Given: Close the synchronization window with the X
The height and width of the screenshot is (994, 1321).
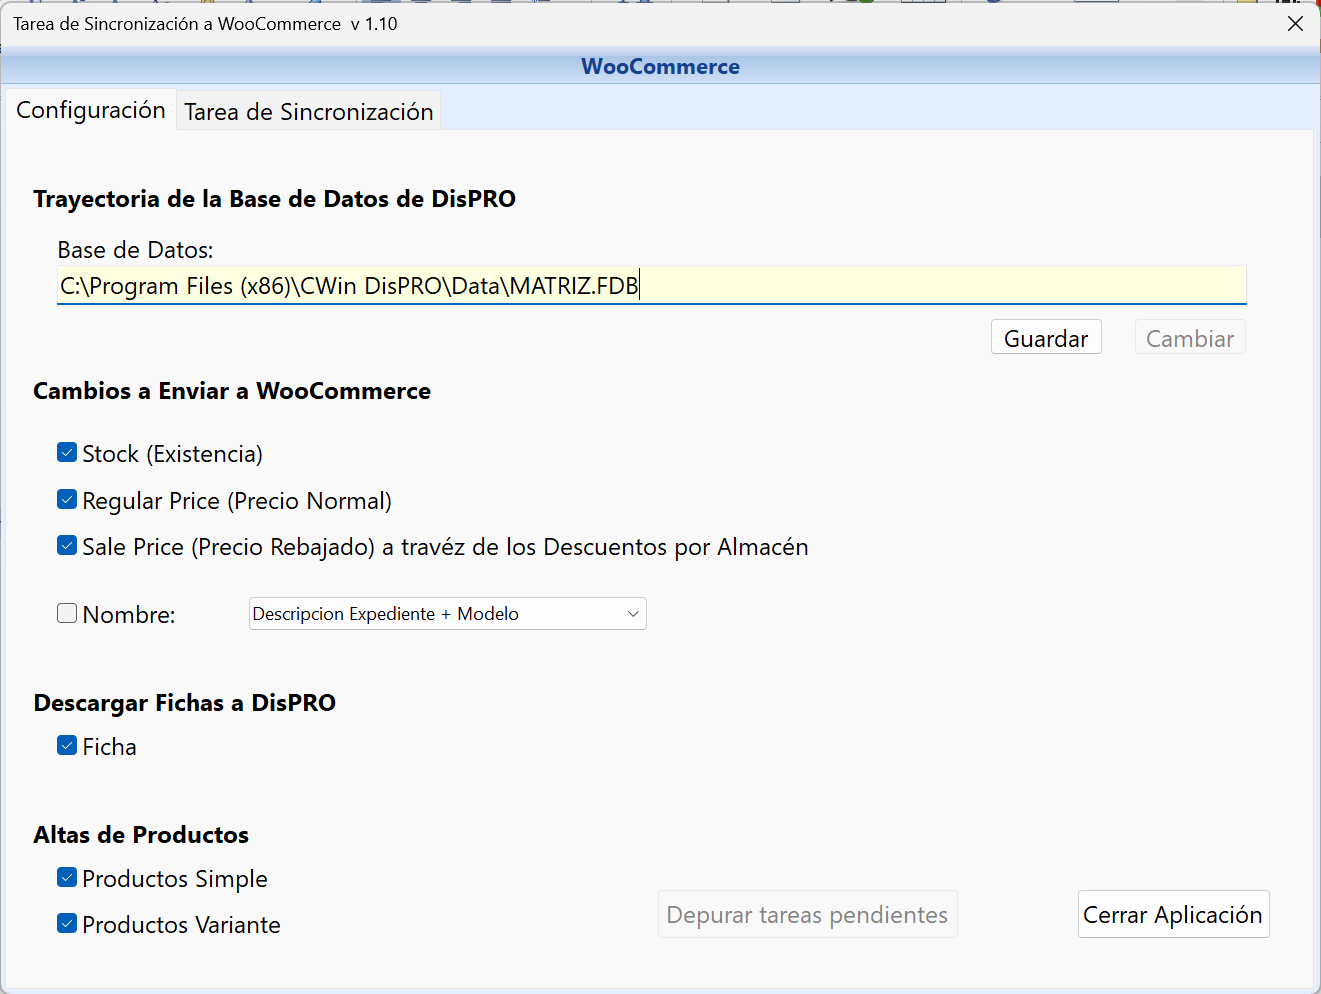Looking at the screenshot, I should [x=1295, y=23].
